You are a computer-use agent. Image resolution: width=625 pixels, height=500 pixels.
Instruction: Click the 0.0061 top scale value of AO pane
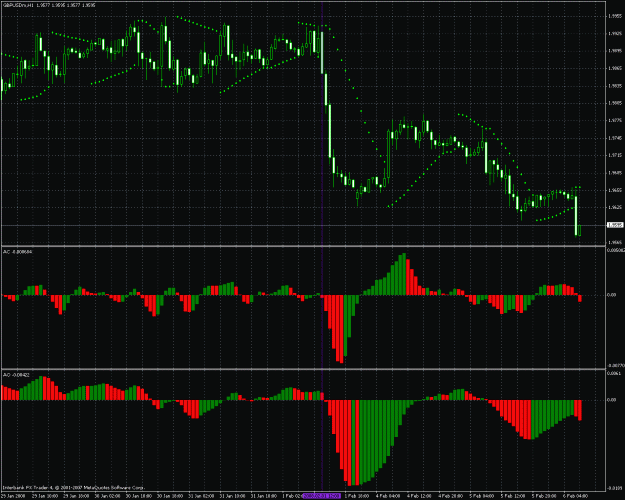(x=614, y=373)
